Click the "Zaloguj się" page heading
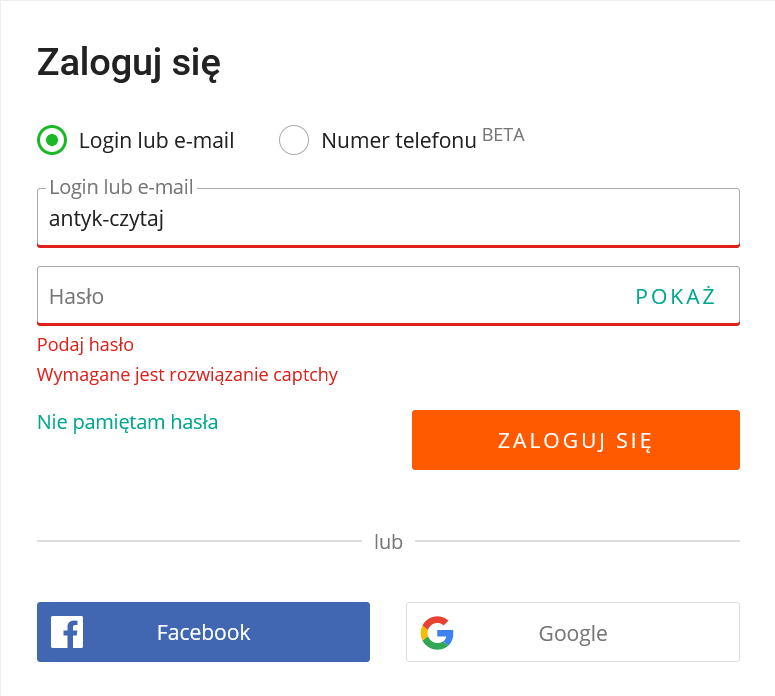Screen dimensions: 775x696 pos(129,63)
